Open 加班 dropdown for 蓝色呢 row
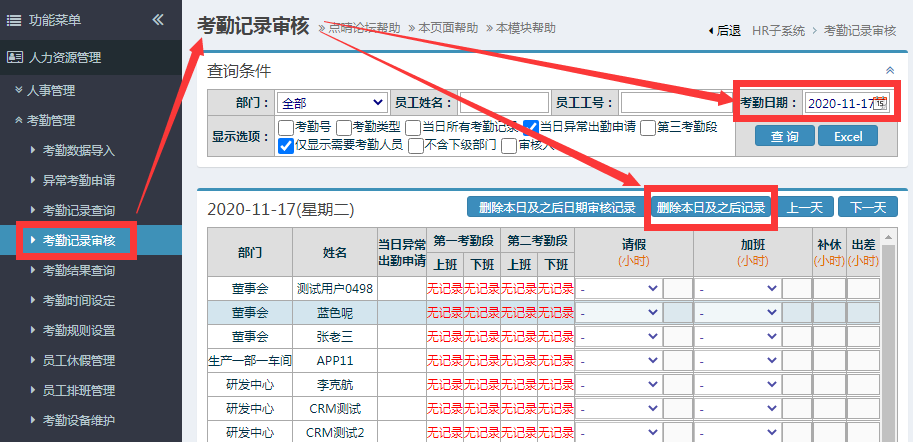This screenshot has height=442, width=913. pos(739,311)
